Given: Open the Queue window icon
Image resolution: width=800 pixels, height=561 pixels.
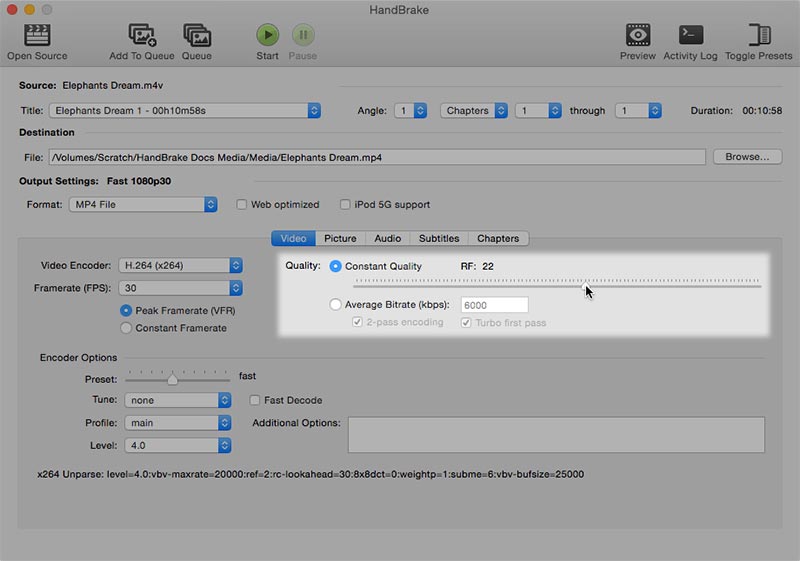Looking at the screenshot, I should pos(196,35).
